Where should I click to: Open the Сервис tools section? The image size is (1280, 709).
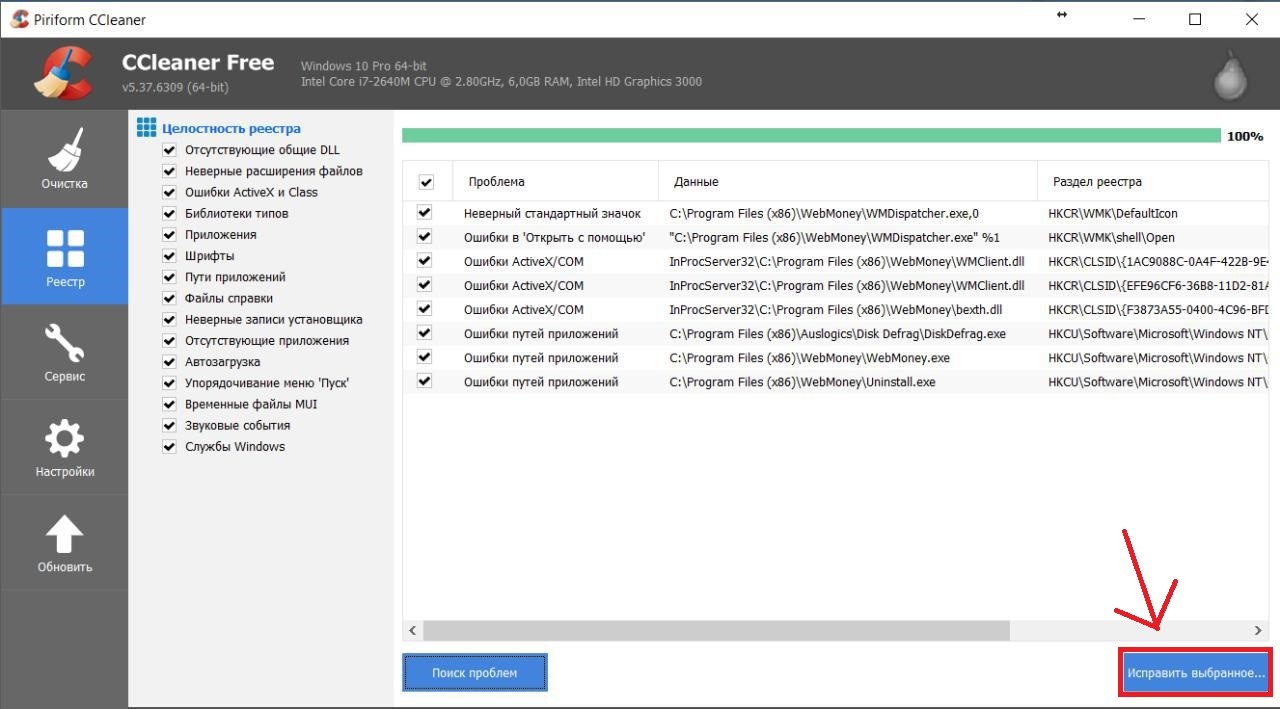tap(64, 352)
